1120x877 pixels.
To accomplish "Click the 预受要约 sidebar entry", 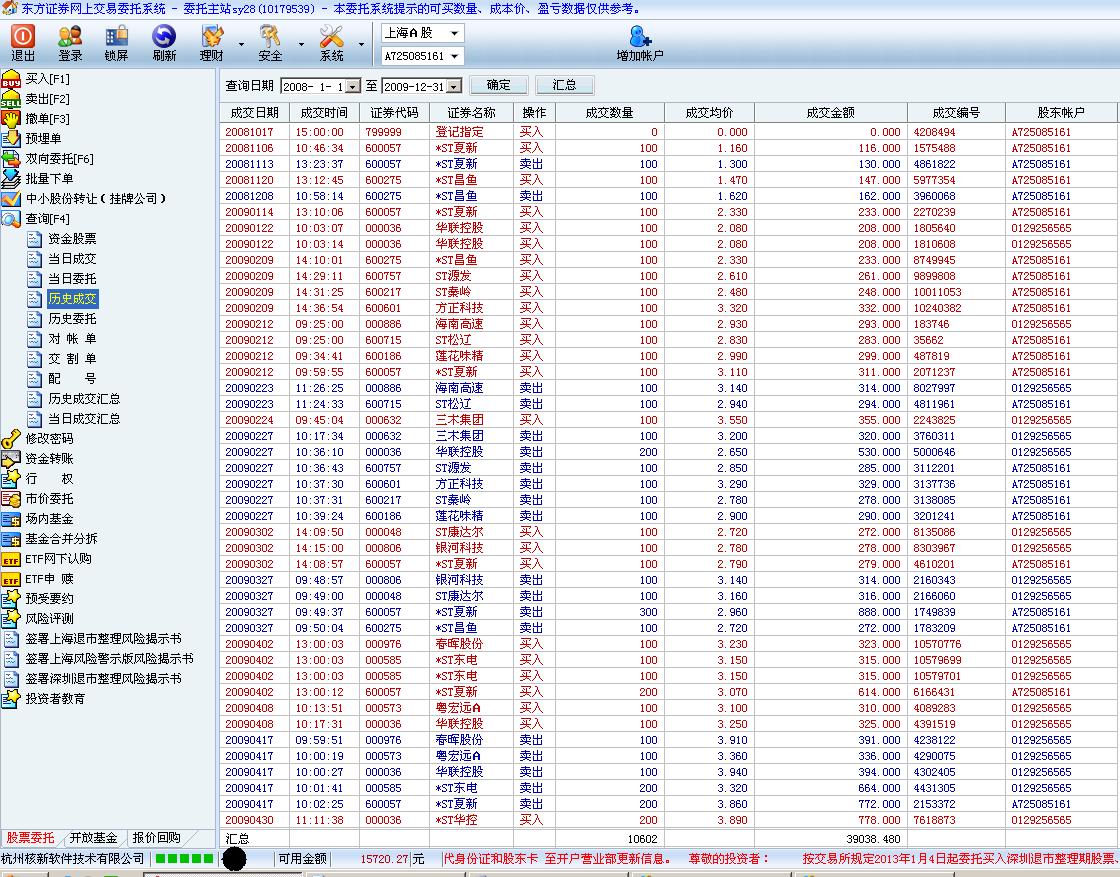I will tap(49, 598).
